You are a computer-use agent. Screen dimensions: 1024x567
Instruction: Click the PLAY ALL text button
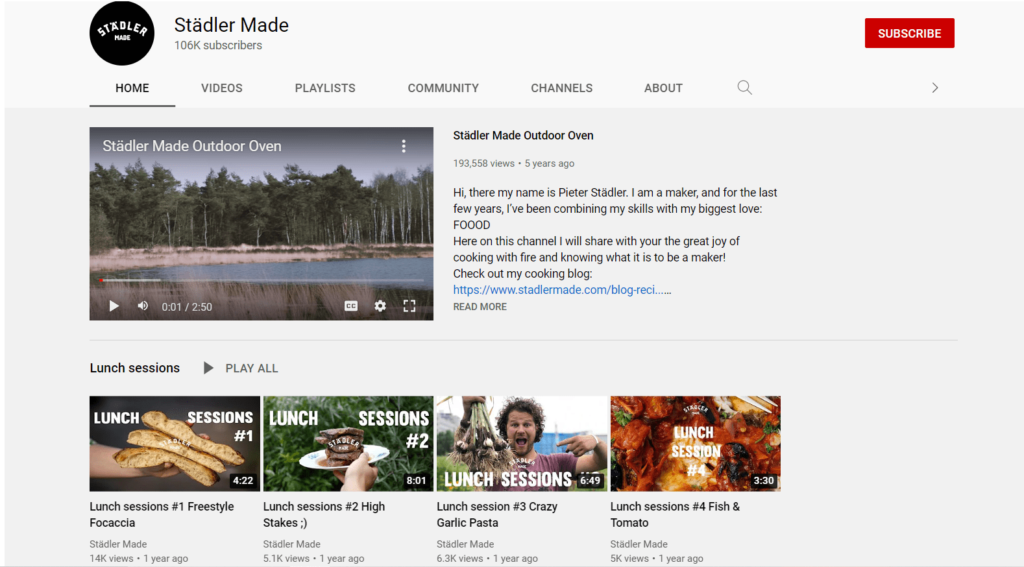pyautogui.click(x=251, y=368)
